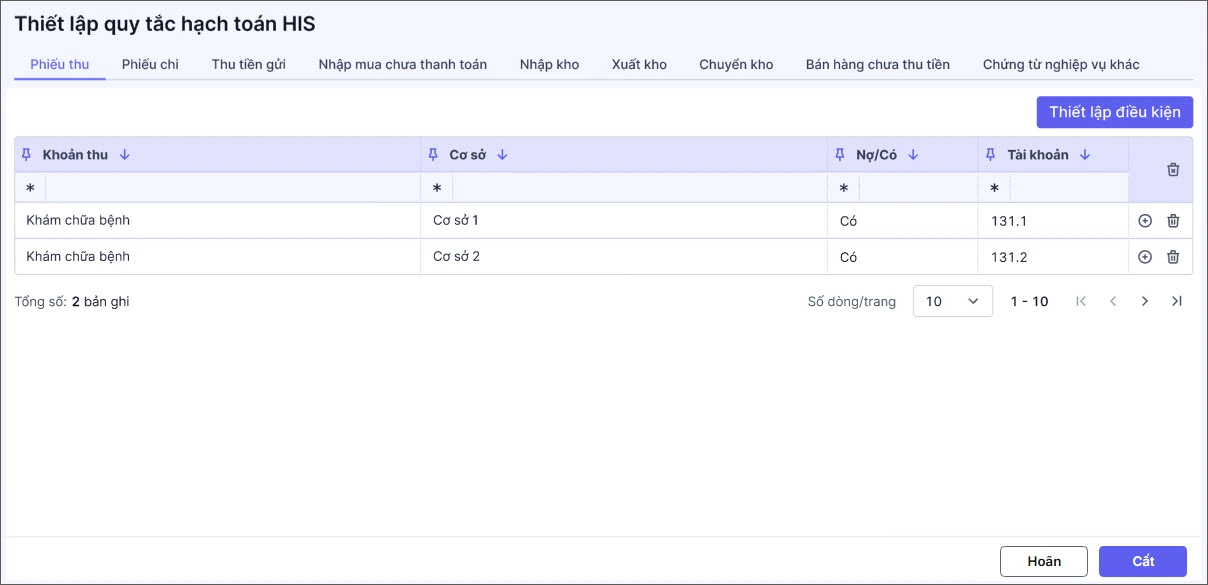
Task: Click the add icon on the Cơ sở 2 row
Action: [x=1145, y=257]
